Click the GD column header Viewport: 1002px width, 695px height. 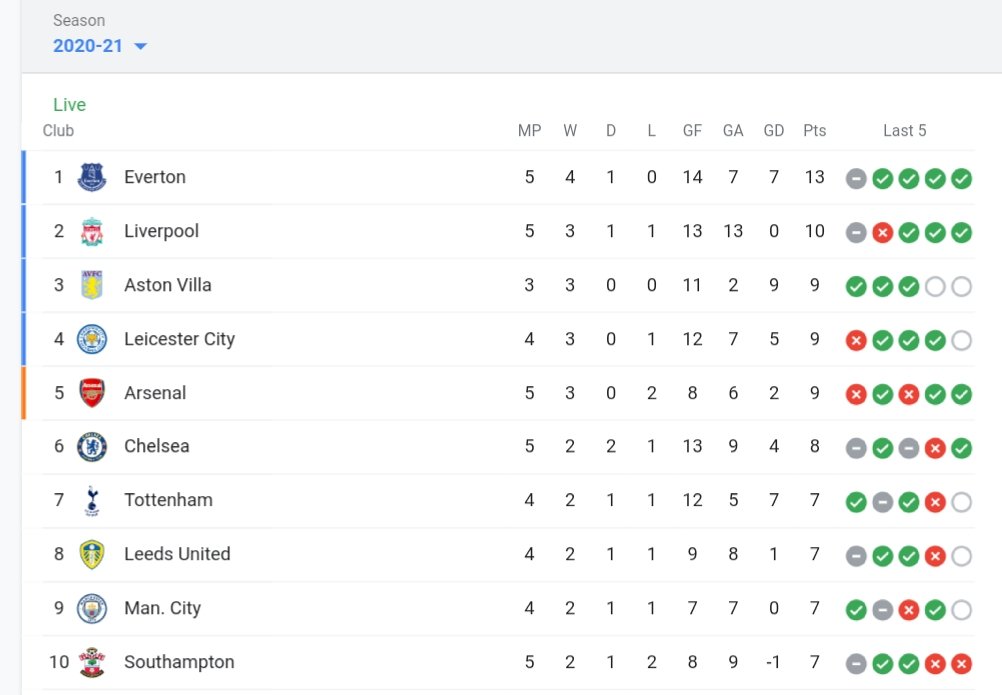[x=773, y=131]
